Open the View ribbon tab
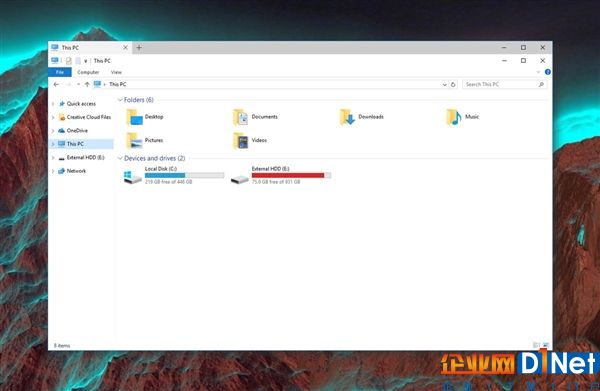600x391 pixels. click(x=116, y=72)
